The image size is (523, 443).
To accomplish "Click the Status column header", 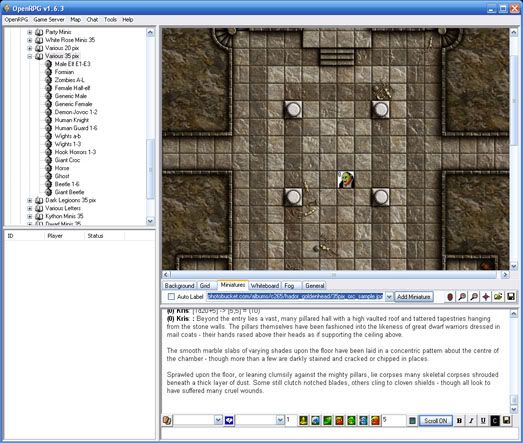I will pyautogui.click(x=104, y=236).
